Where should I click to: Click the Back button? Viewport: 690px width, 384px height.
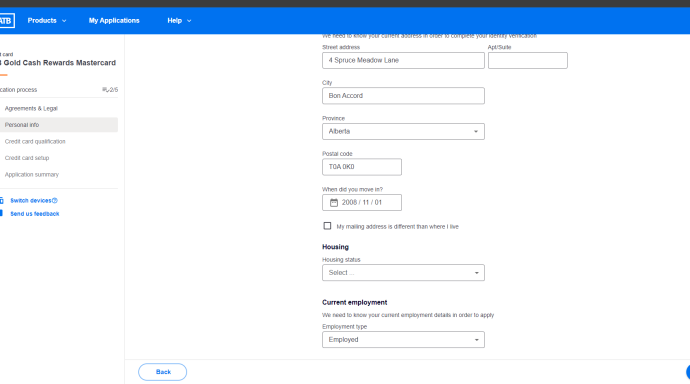pyautogui.click(x=162, y=372)
